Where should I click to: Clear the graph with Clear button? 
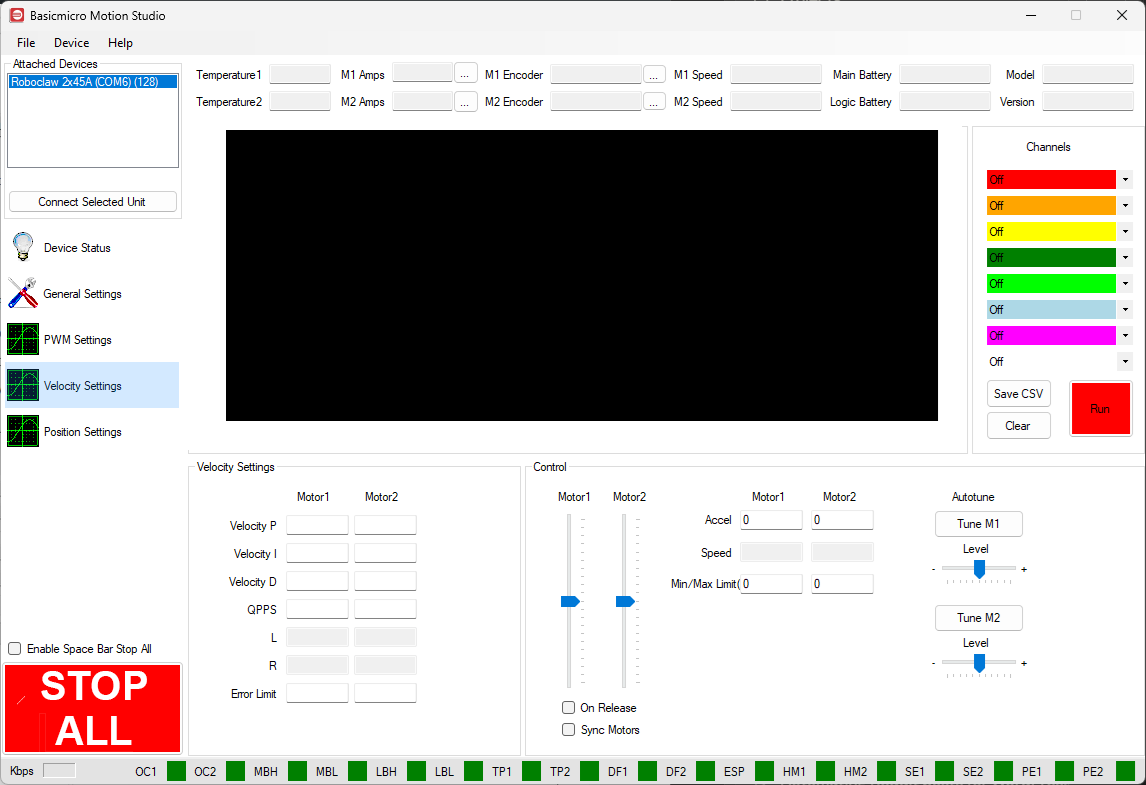pos(1018,425)
